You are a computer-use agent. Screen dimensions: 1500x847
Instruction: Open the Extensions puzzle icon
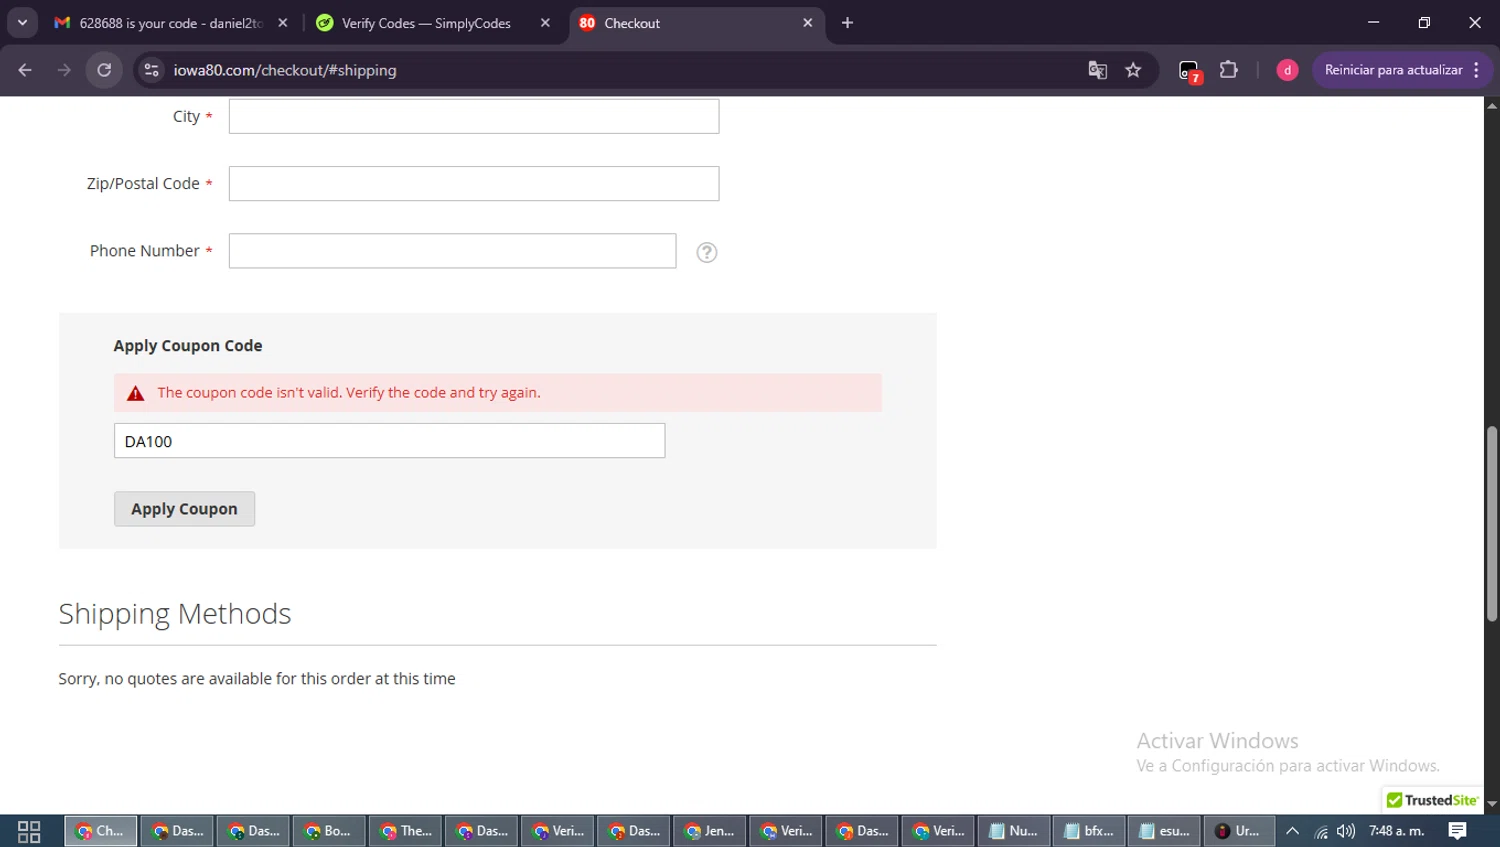coord(1229,70)
